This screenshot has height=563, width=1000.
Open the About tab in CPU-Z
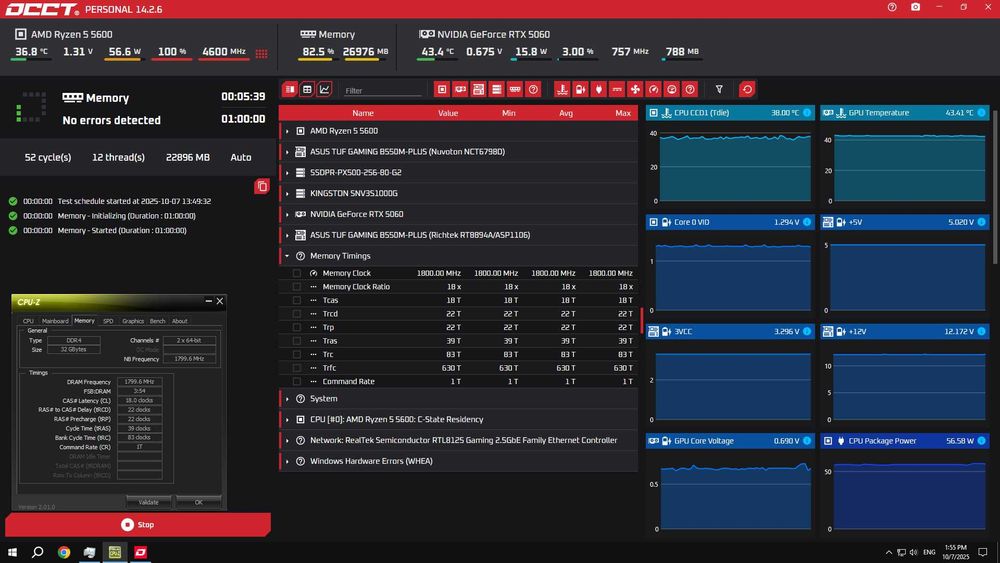[180, 321]
